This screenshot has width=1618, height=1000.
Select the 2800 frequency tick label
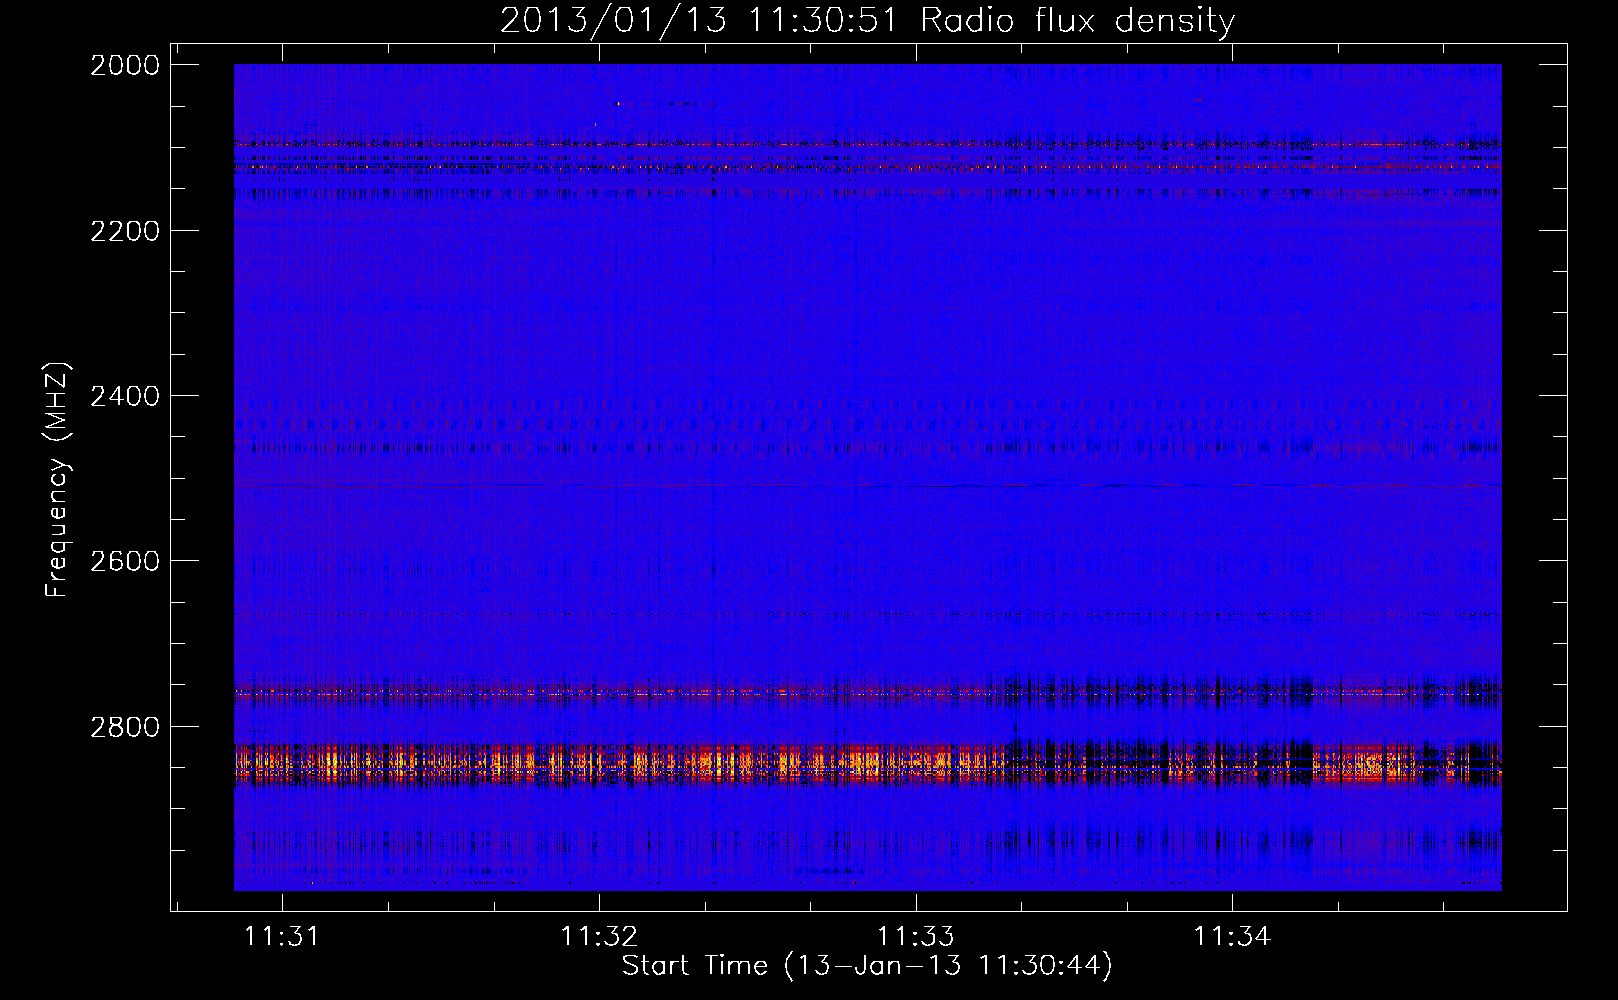click(x=125, y=726)
